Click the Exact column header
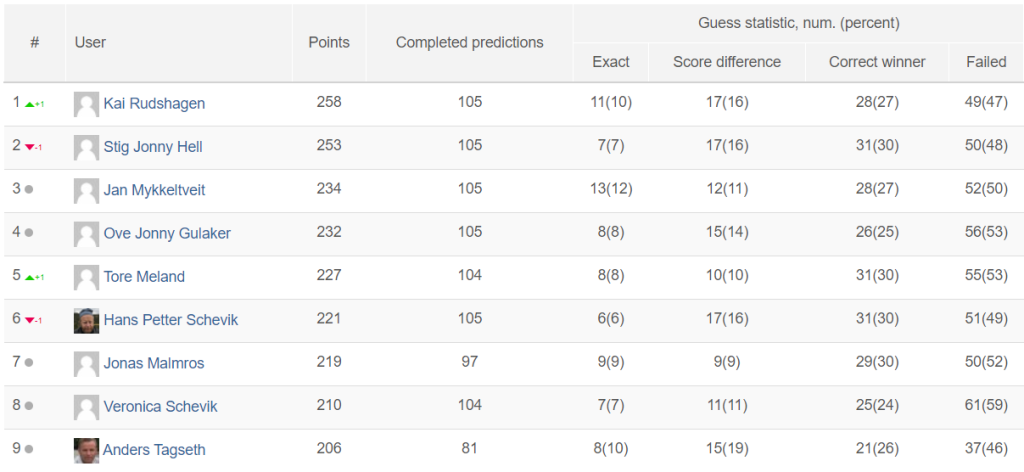 pos(611,62)
